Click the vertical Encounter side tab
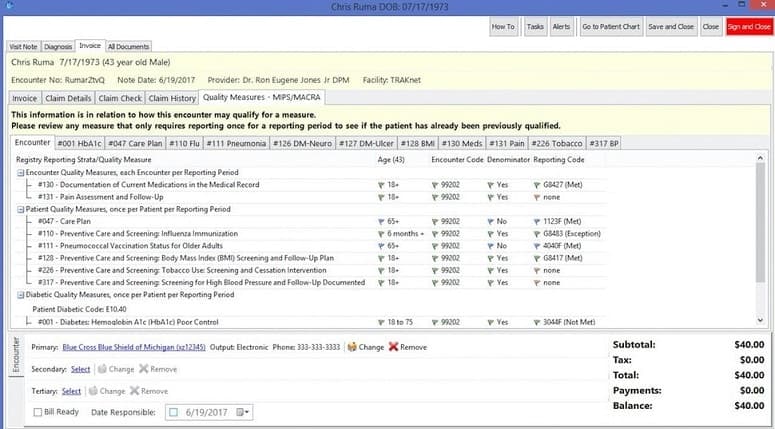Image resolution: width=775 pixels, height=429 pixels. point(15,354)
